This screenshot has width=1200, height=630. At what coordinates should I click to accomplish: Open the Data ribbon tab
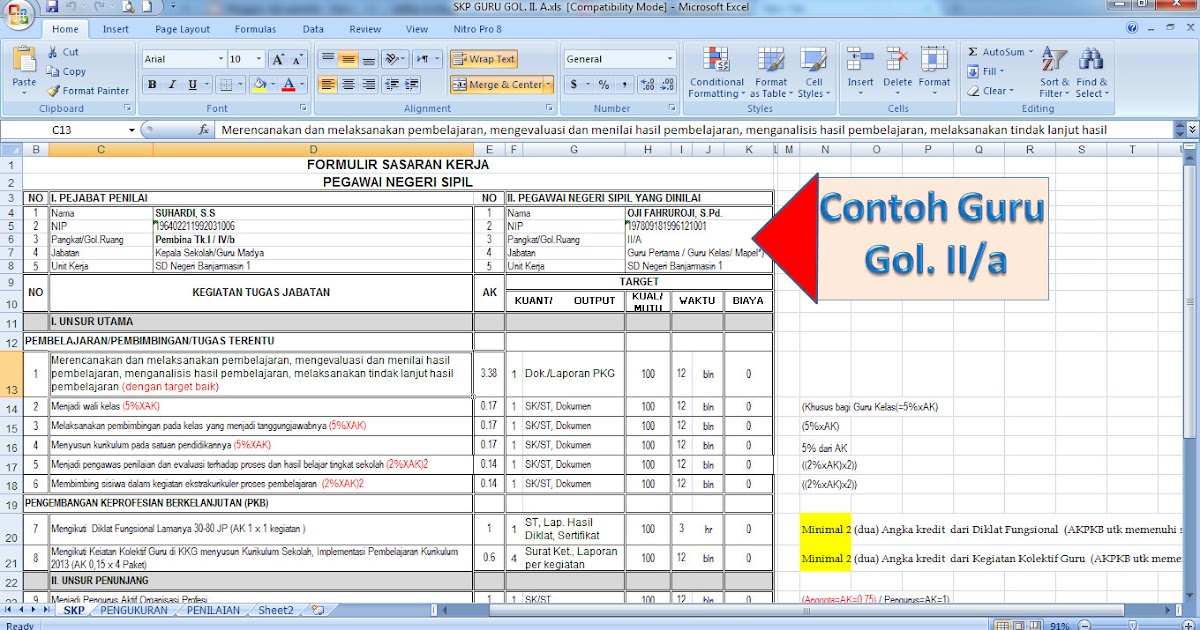(x=313, y=30)
